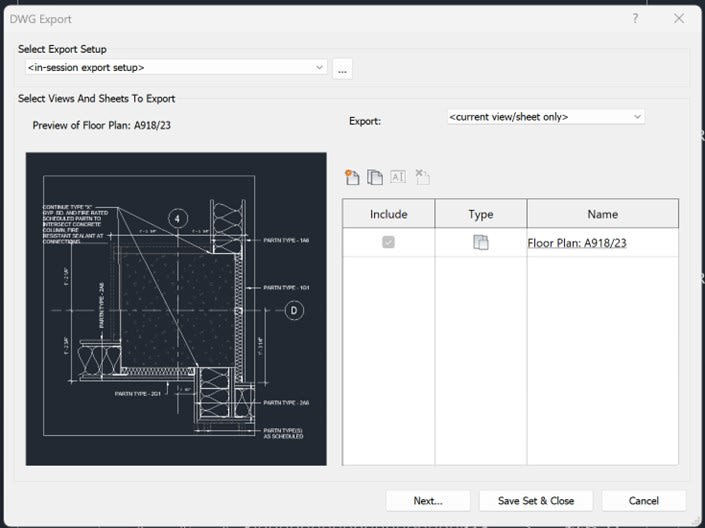Viewport: 705px width, 528px height.
Task: Click Save Set & Close button
Action: (536, 501)
